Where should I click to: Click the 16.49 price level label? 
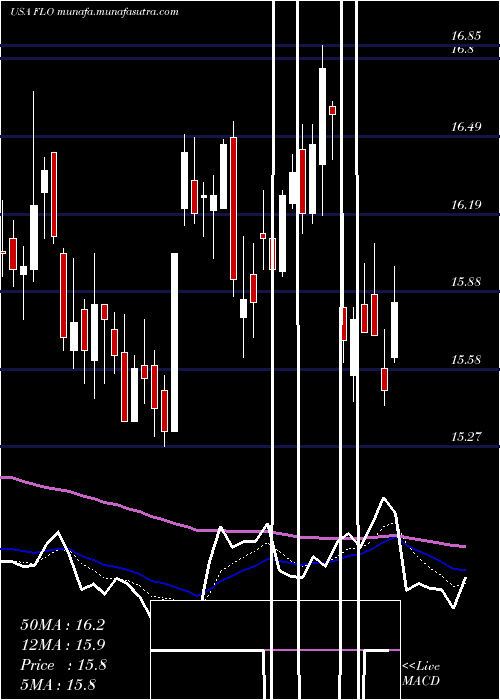tap(466, 127)
